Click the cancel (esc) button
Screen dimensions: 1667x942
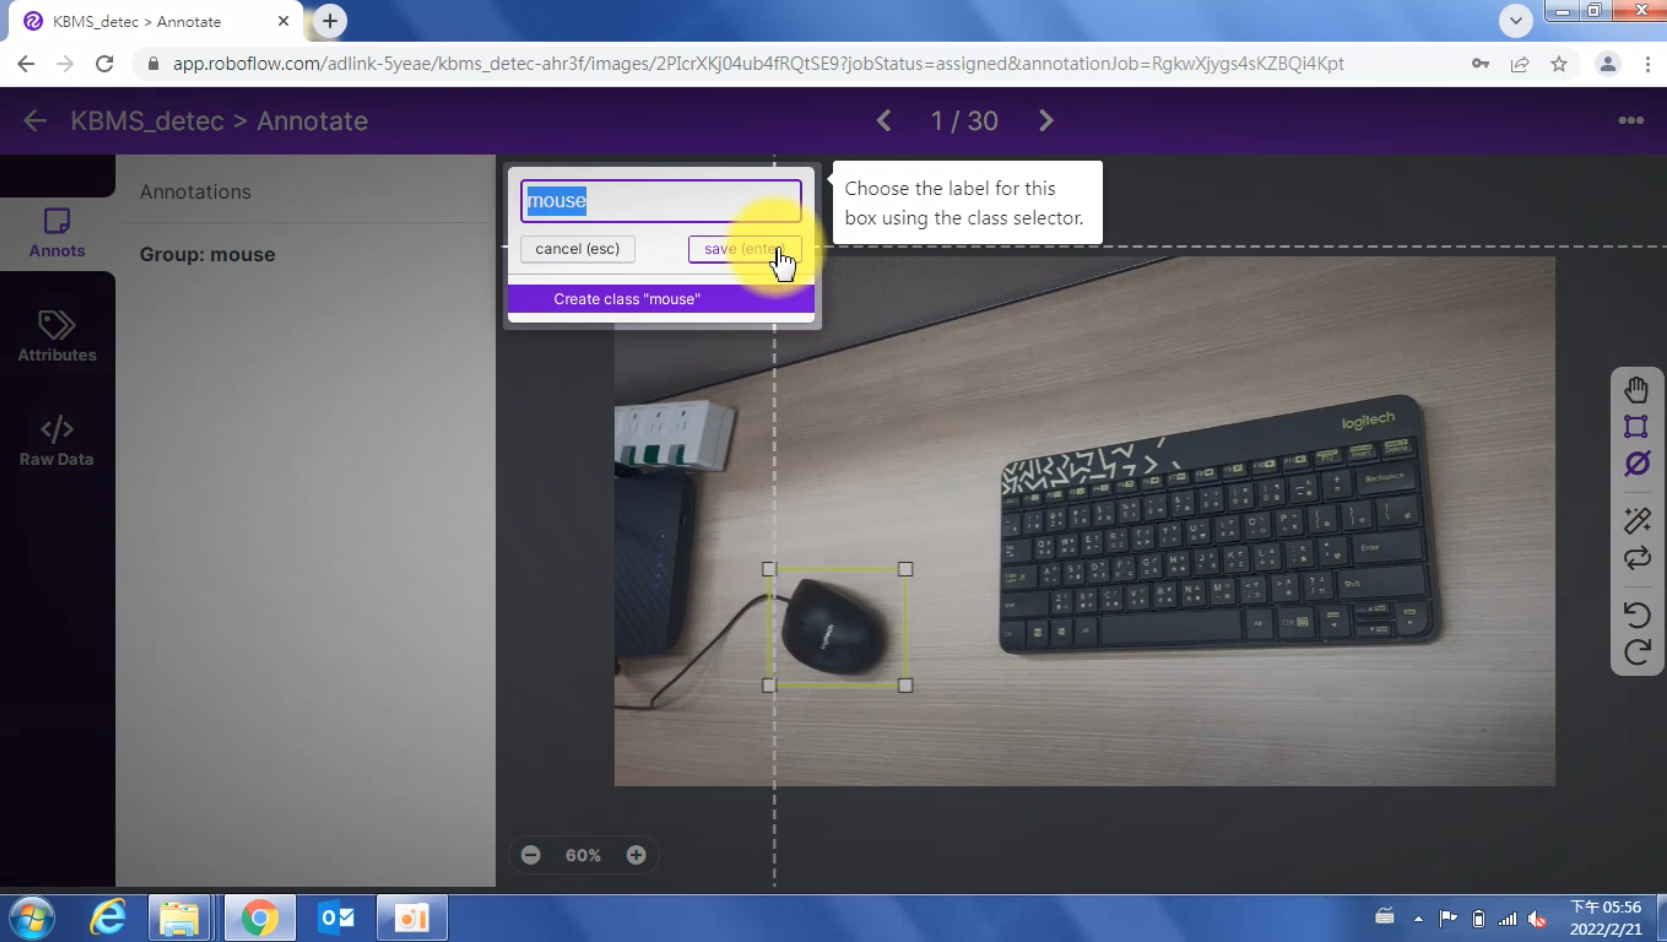(577, 249)
